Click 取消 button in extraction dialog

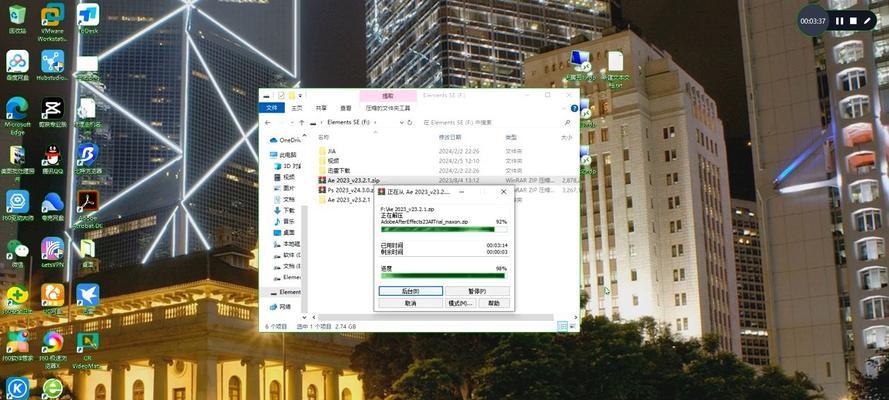pos(410,304)
